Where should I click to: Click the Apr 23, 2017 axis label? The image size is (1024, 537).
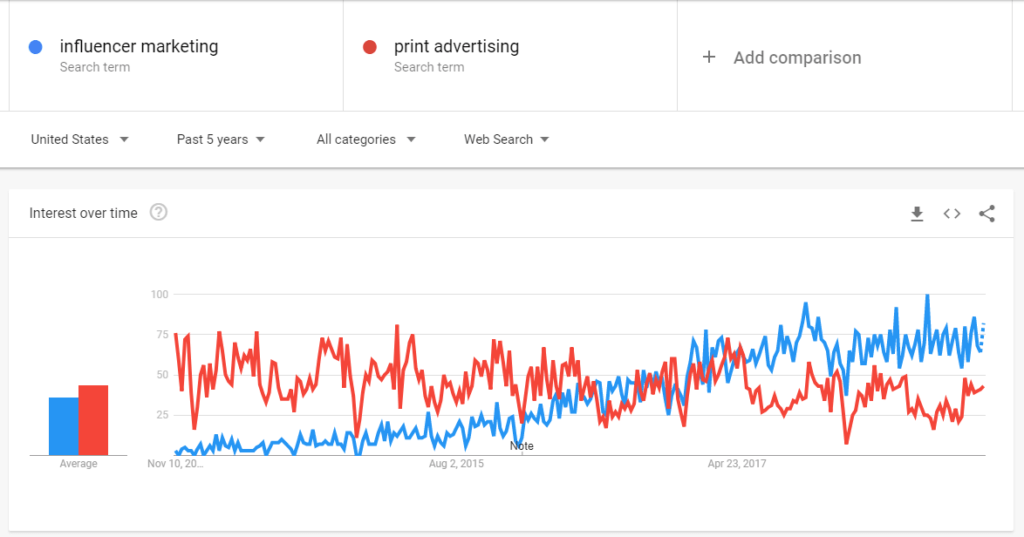tap(737, 463)
